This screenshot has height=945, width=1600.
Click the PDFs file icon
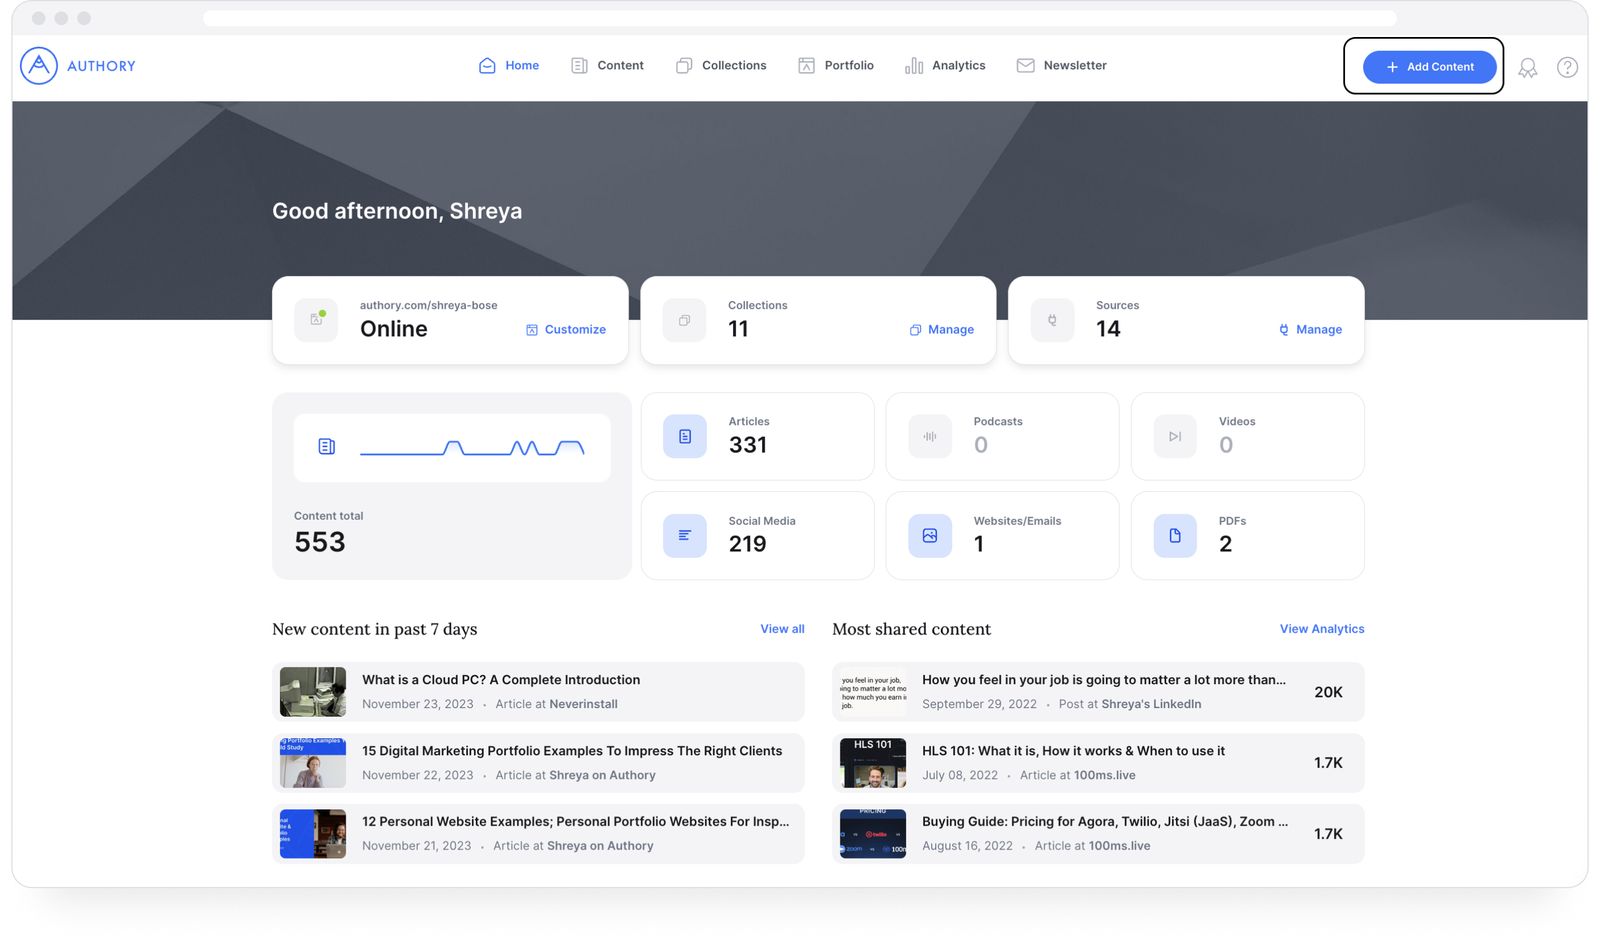click(x=1175, y=536)
